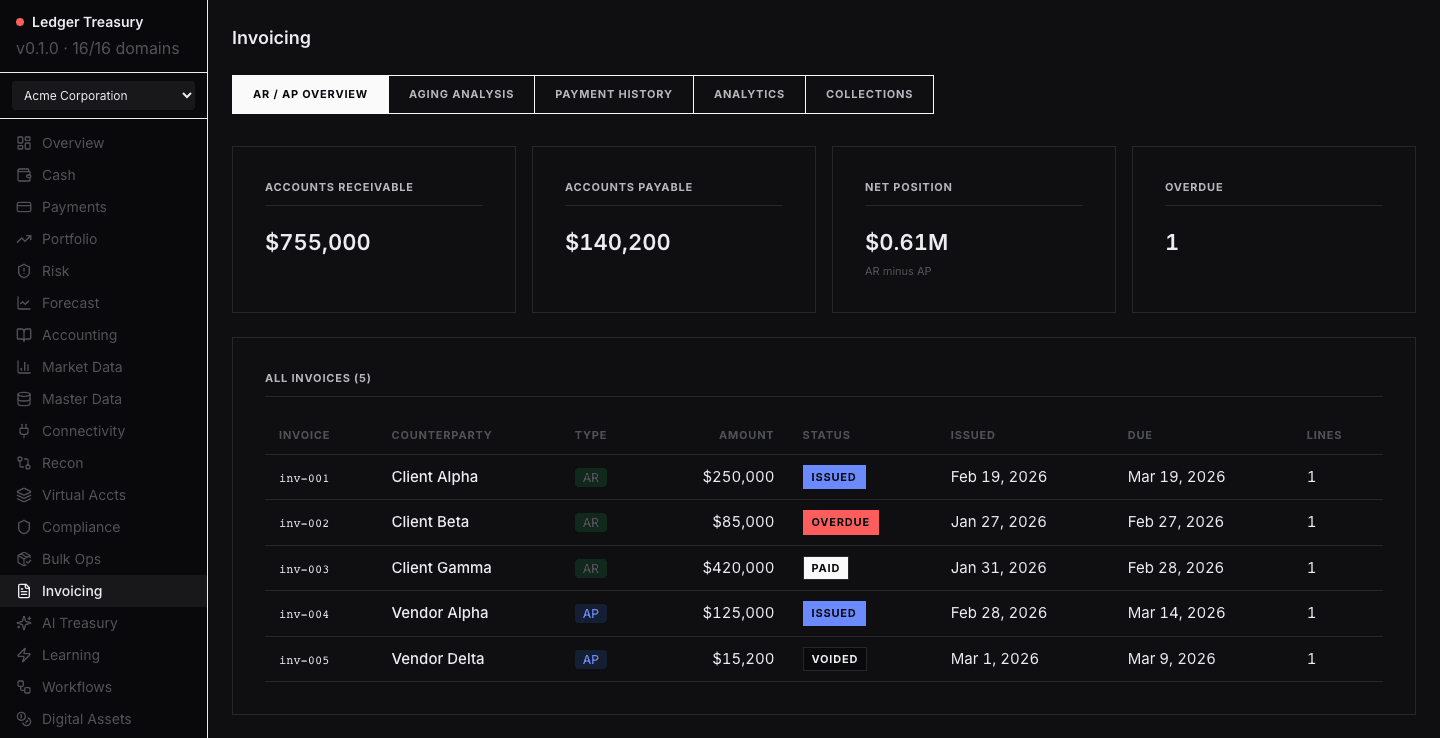The height and width of the screenshot is (738, 1440).
Task: Click the $420,000 amount cell
Action: 738,568
